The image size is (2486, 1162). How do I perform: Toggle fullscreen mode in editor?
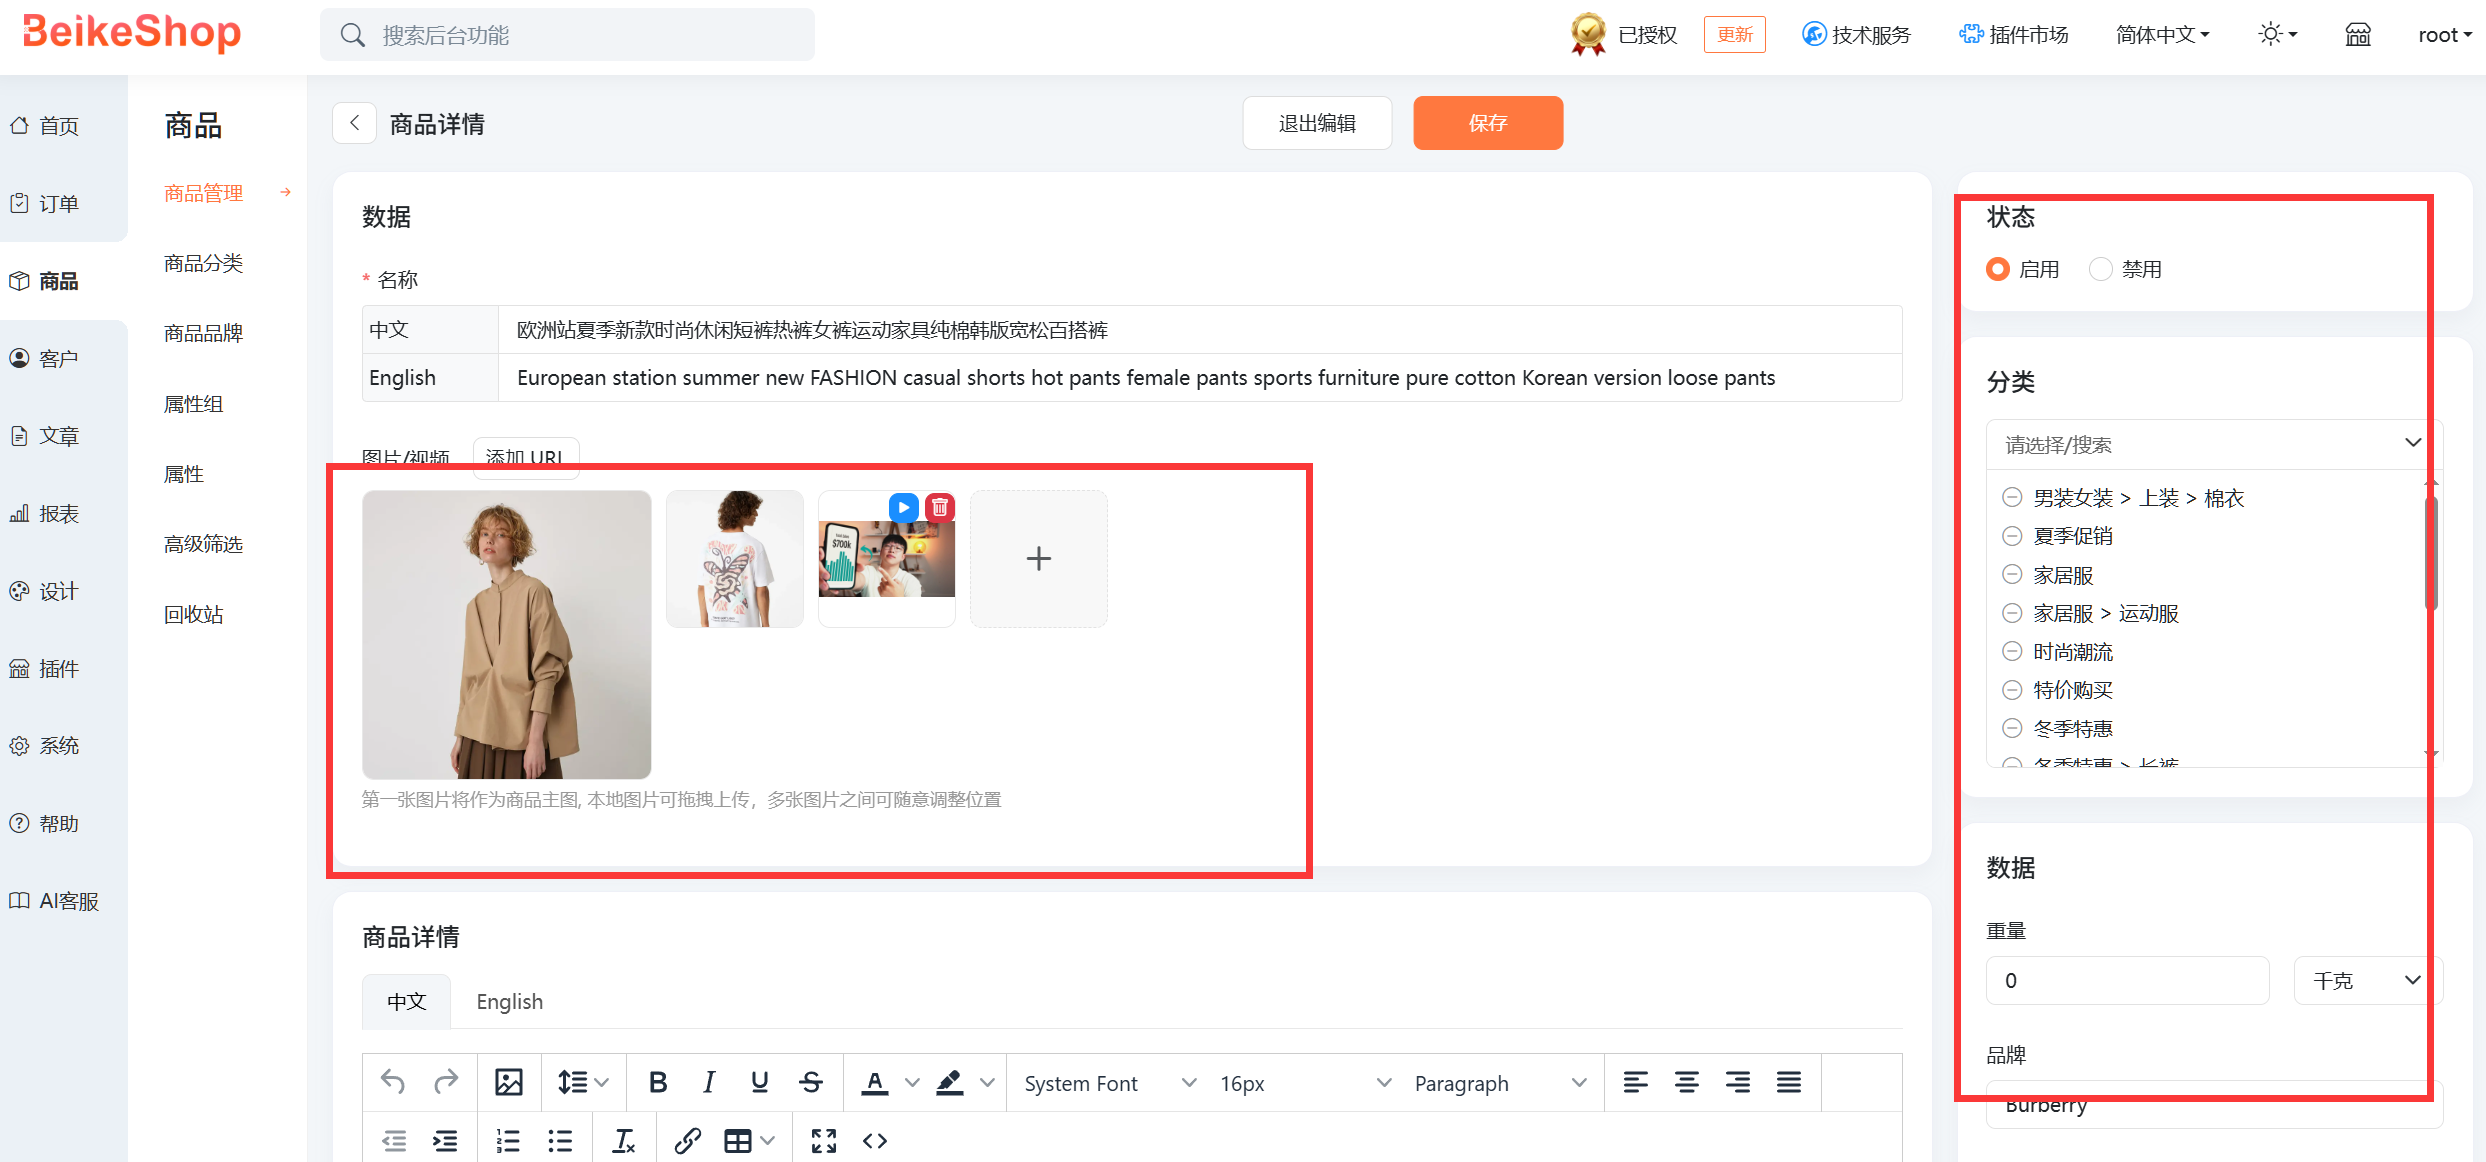(823, 1141)
